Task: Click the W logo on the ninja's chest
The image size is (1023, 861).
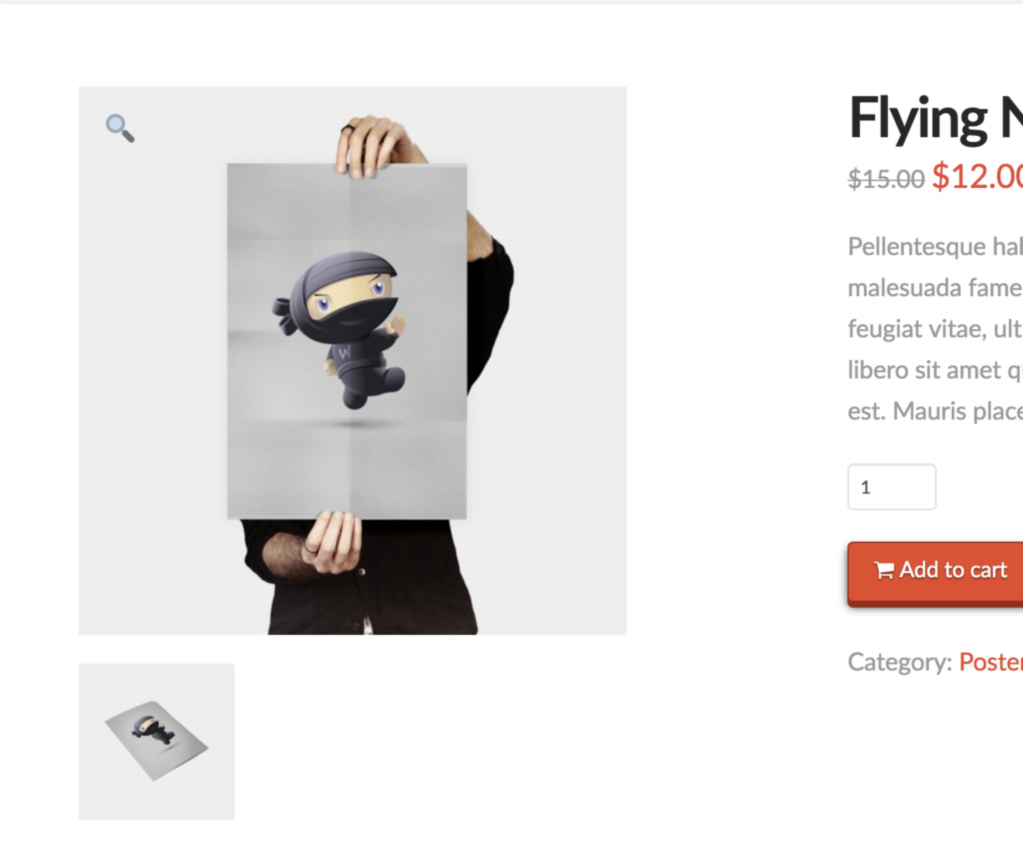Action: (344, 352)
